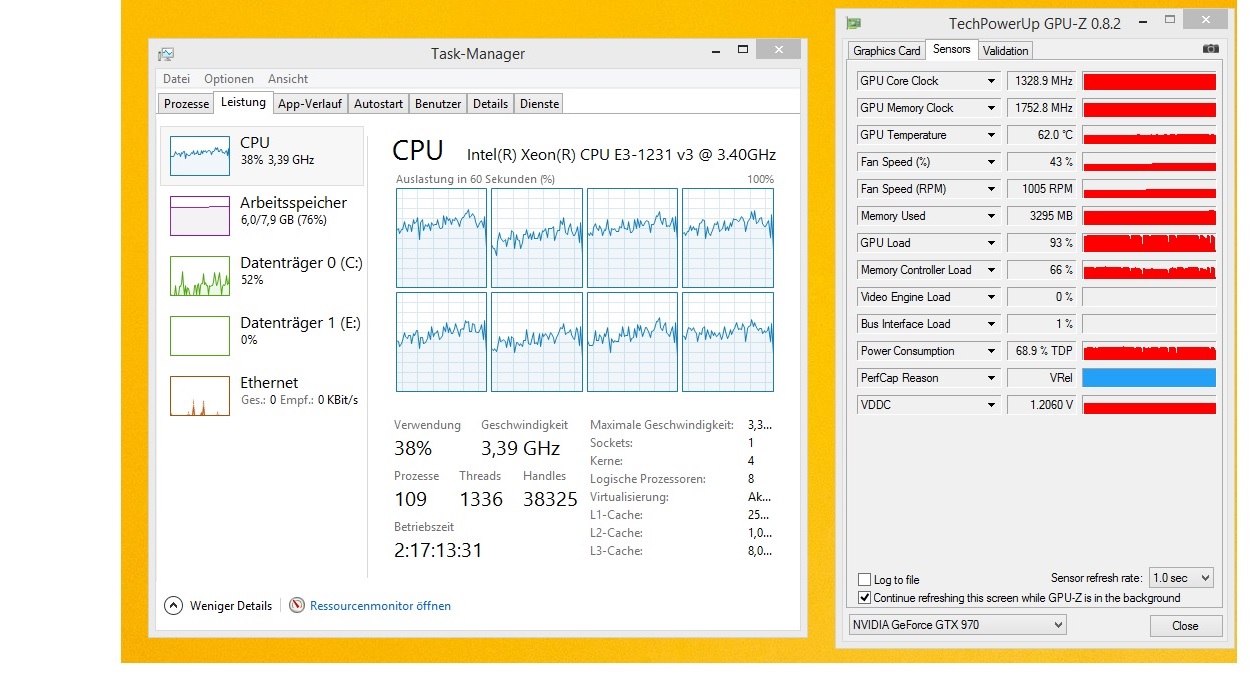Select the Ethernet graph thumbnail
Viewport: 1259px width, 674px height.
(199, 396)
